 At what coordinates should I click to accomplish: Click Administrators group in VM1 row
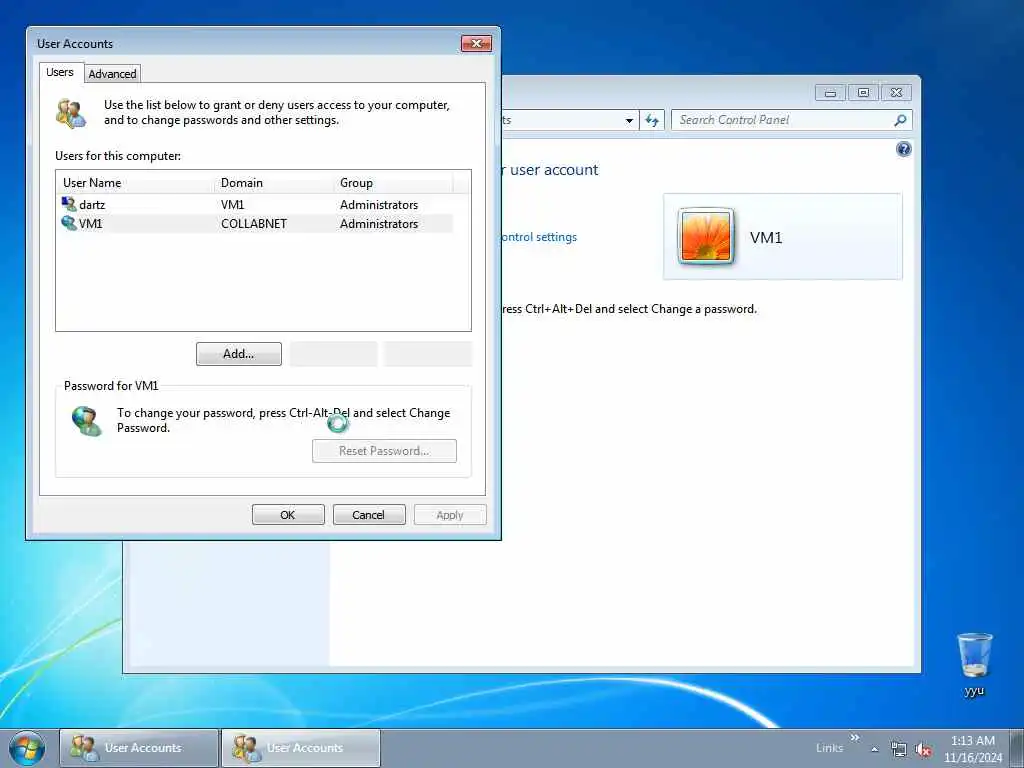click(379, 223)
